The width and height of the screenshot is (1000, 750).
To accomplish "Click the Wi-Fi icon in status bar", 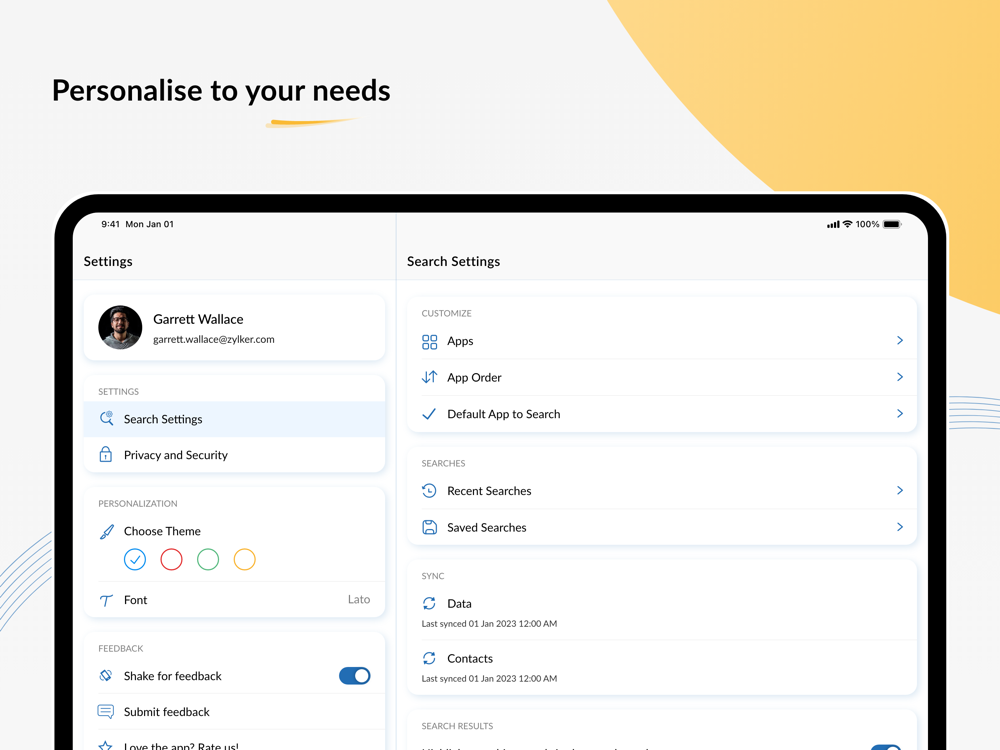I will point(848,224).
